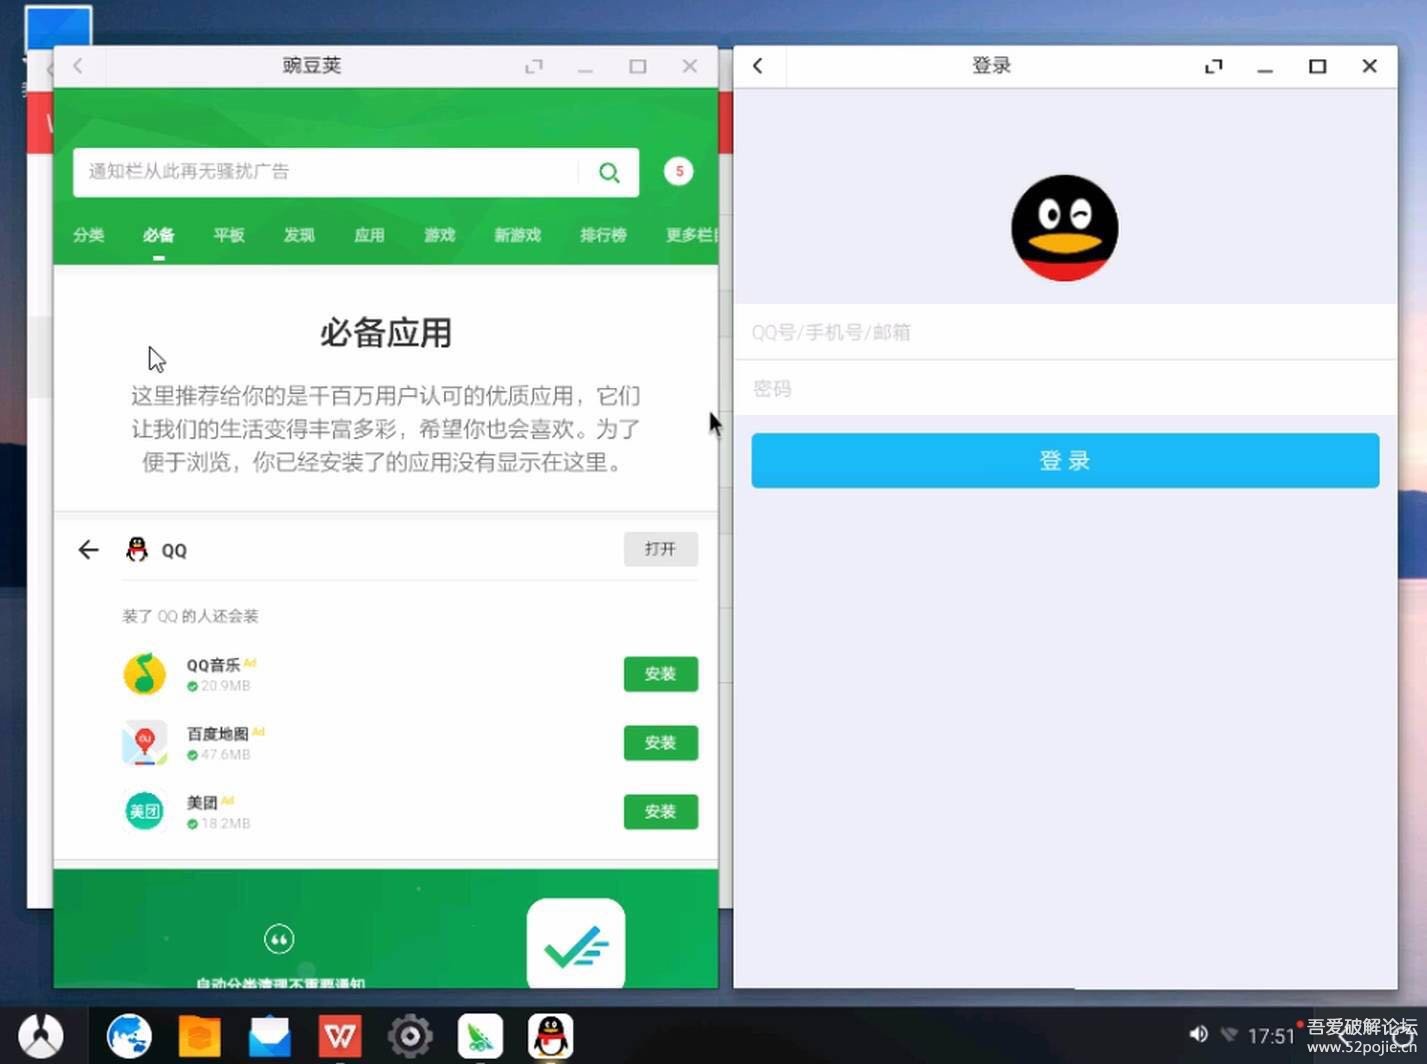The height and width of the screenshot is (1064, 1427).
Task: Click the search magnifier icon in Wandoujia
Action: pos(609,172)
